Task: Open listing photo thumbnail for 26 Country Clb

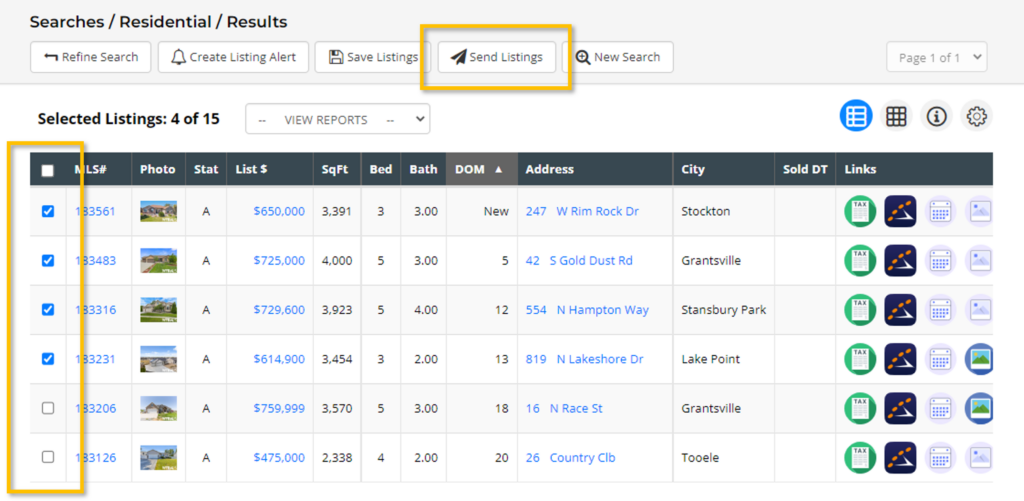Action: point(158,458)
